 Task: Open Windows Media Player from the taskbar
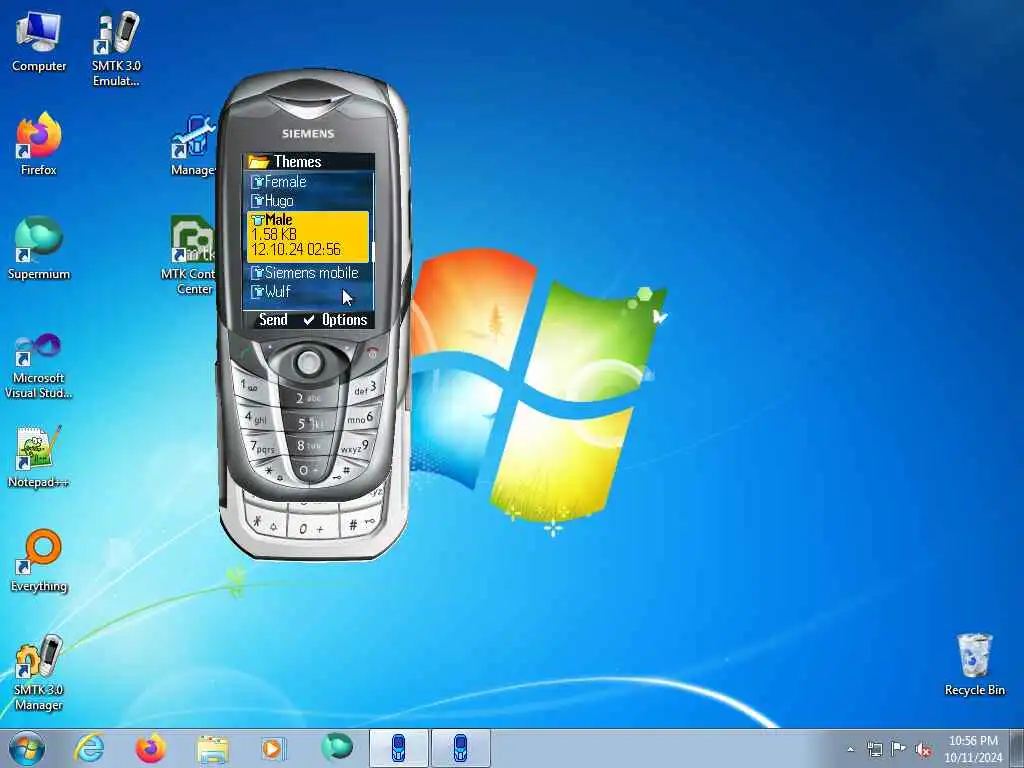coord(273,748)
